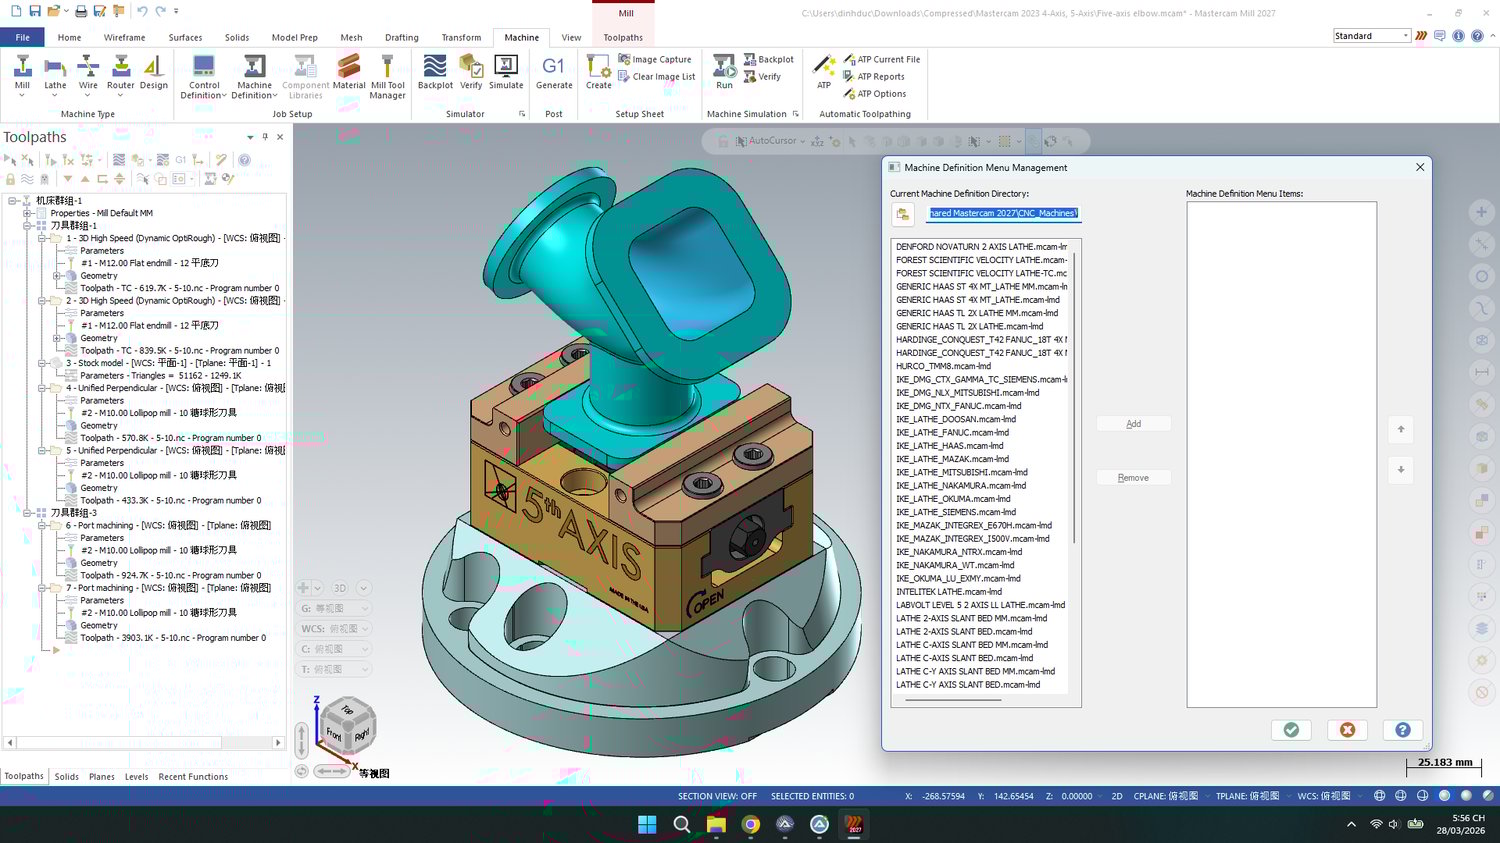Open the Standard ribbon style dropdown

(1405, 36)
